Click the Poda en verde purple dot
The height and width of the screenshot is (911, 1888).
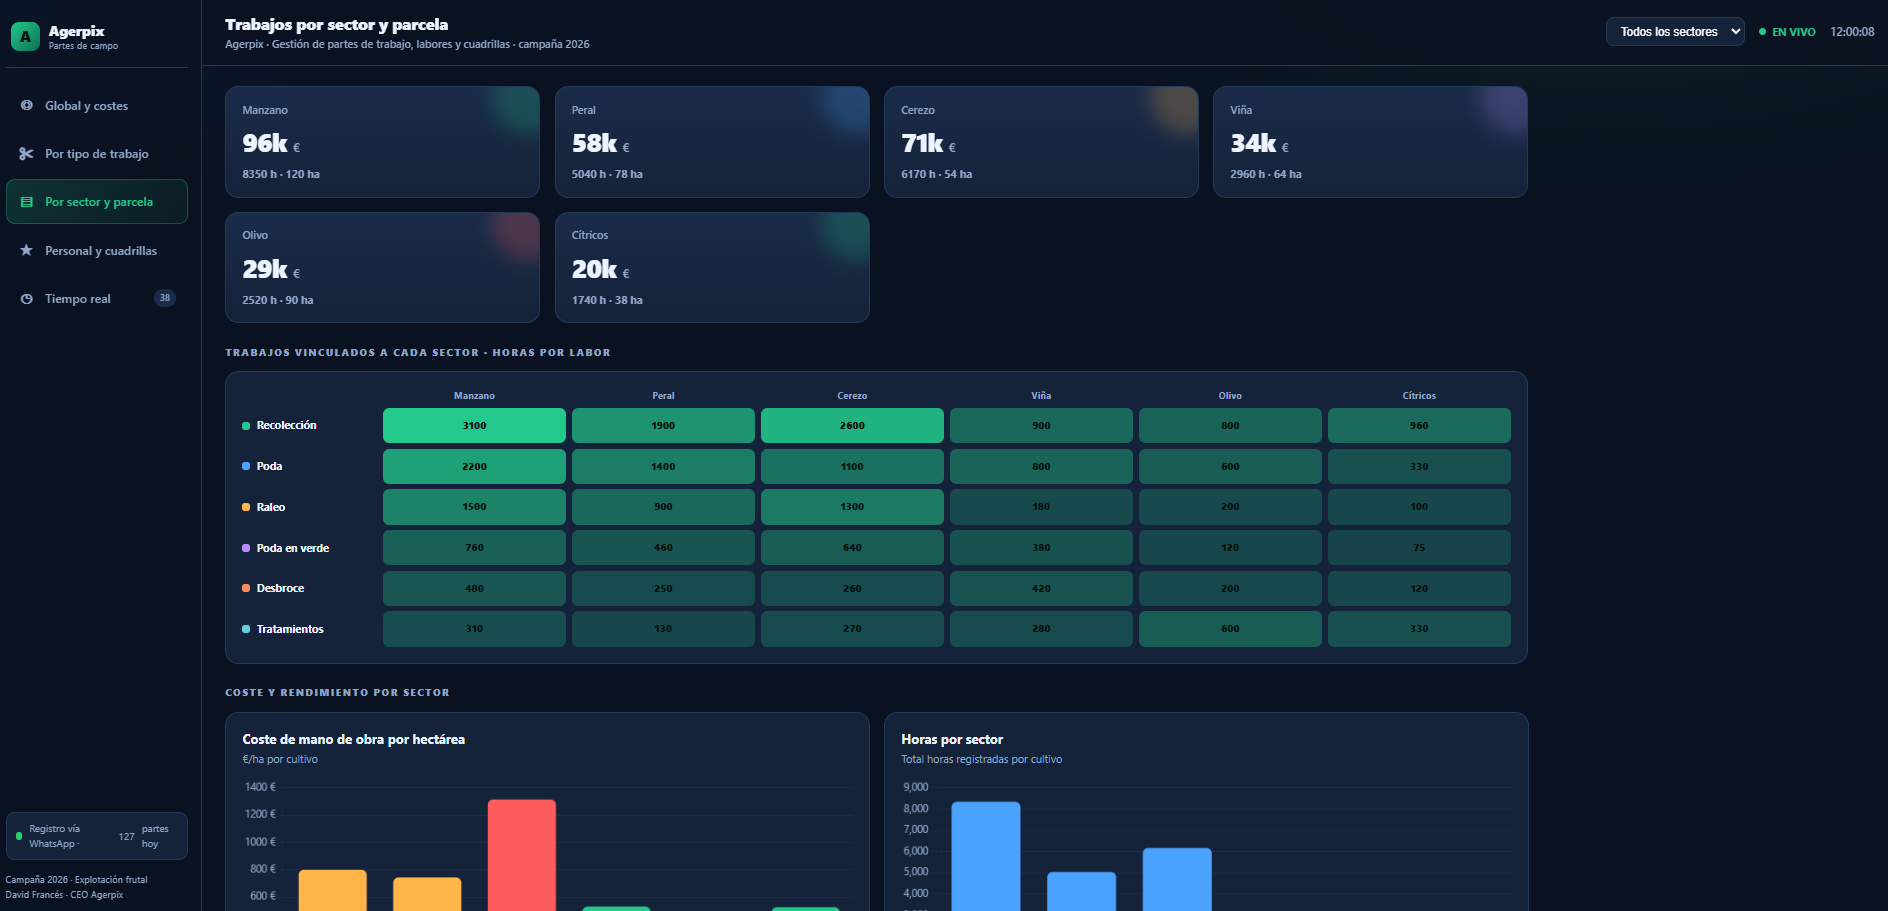click(246, 548)
